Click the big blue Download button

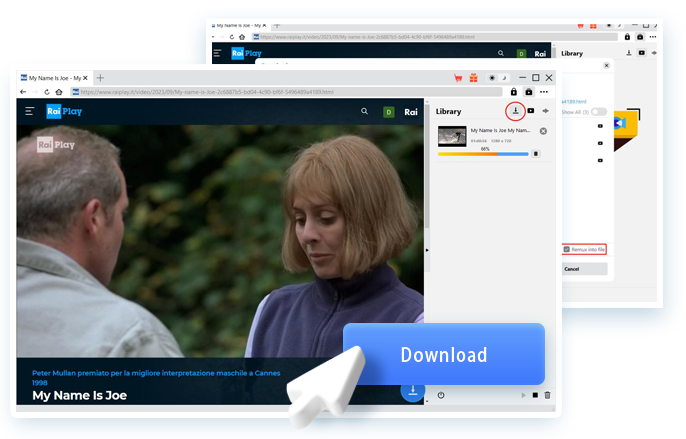click(x=444, y=354)
